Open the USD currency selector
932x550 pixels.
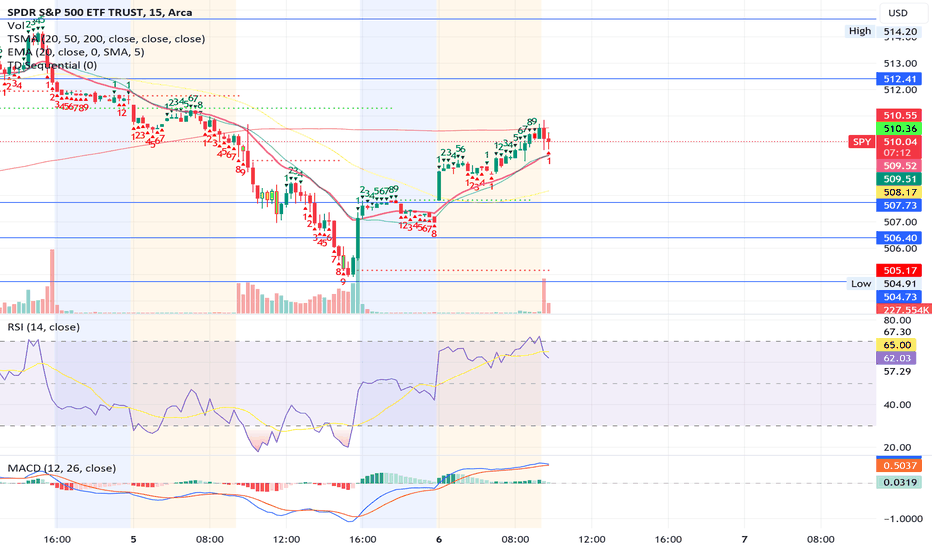tap(898, 13)
